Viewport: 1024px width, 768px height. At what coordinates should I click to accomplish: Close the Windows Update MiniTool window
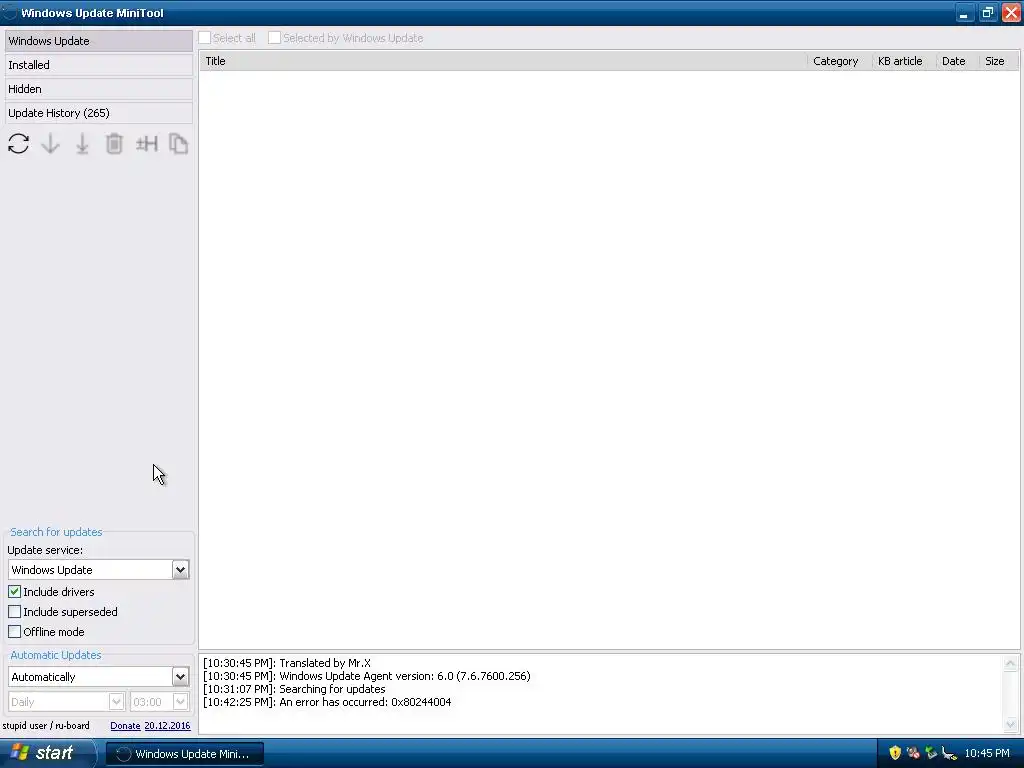pos(1011,12)
